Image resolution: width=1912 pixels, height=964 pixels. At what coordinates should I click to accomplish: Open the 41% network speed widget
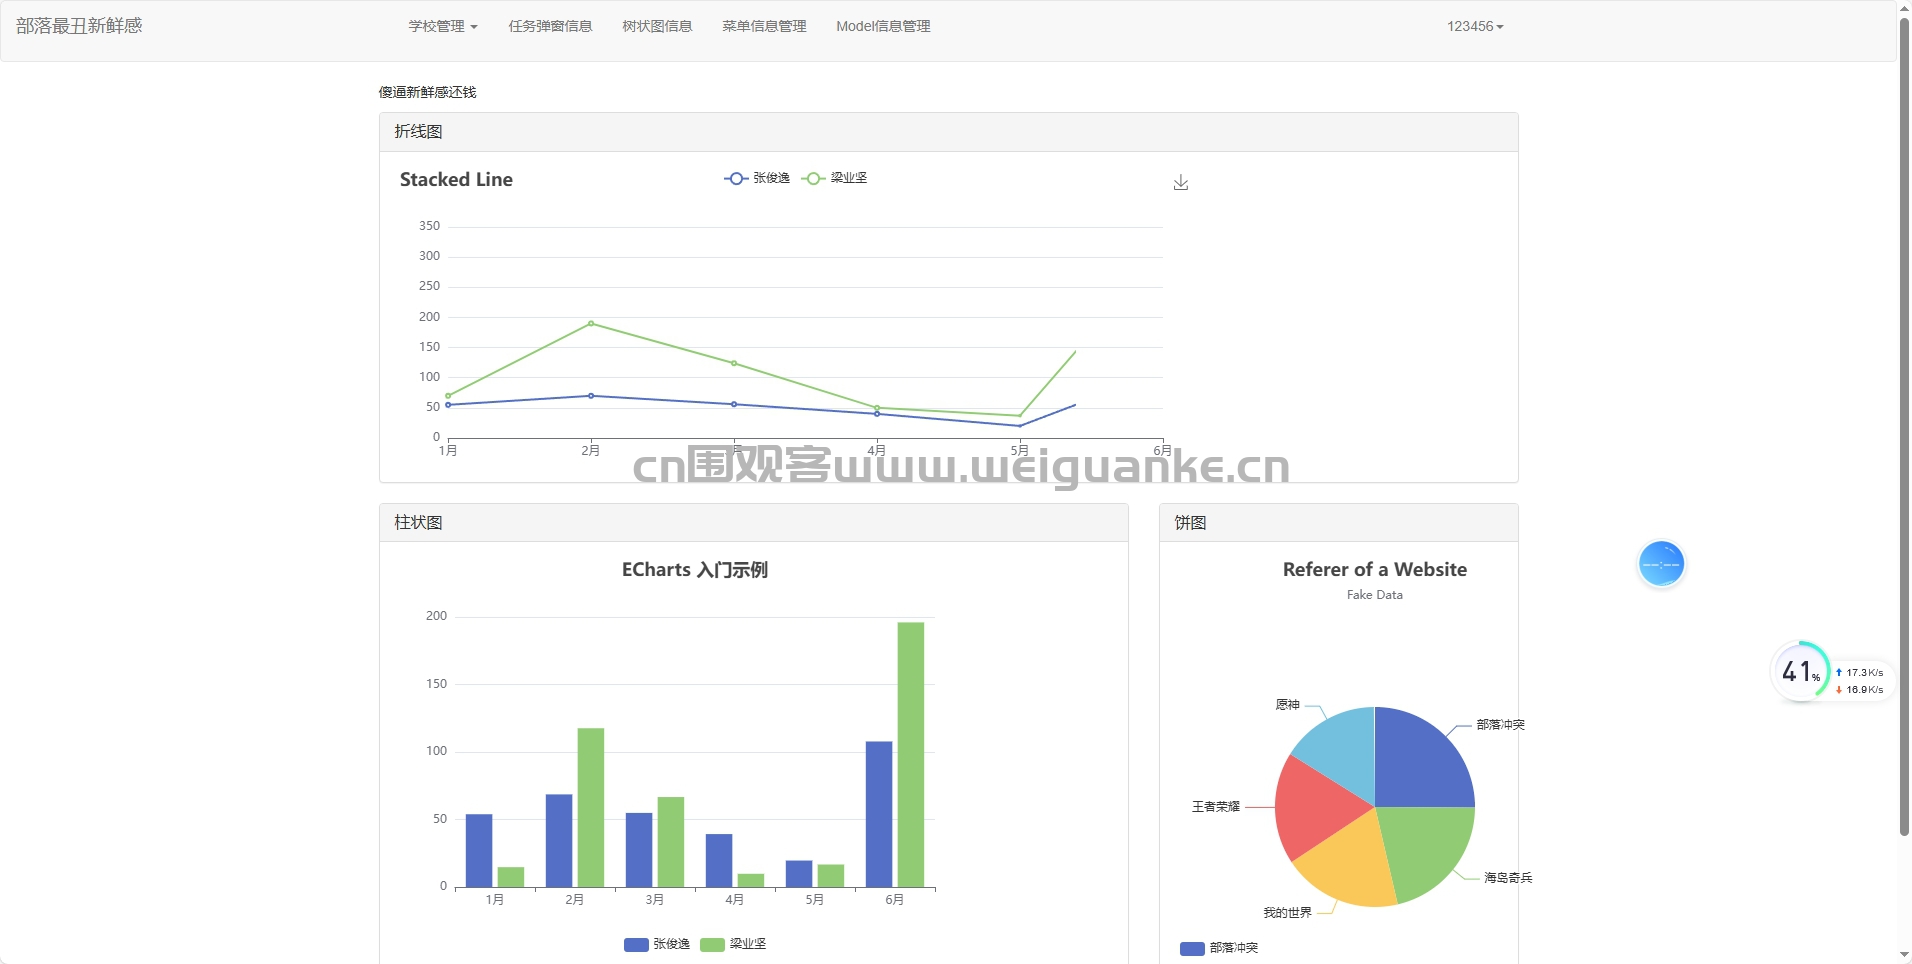pos(1801,671)
